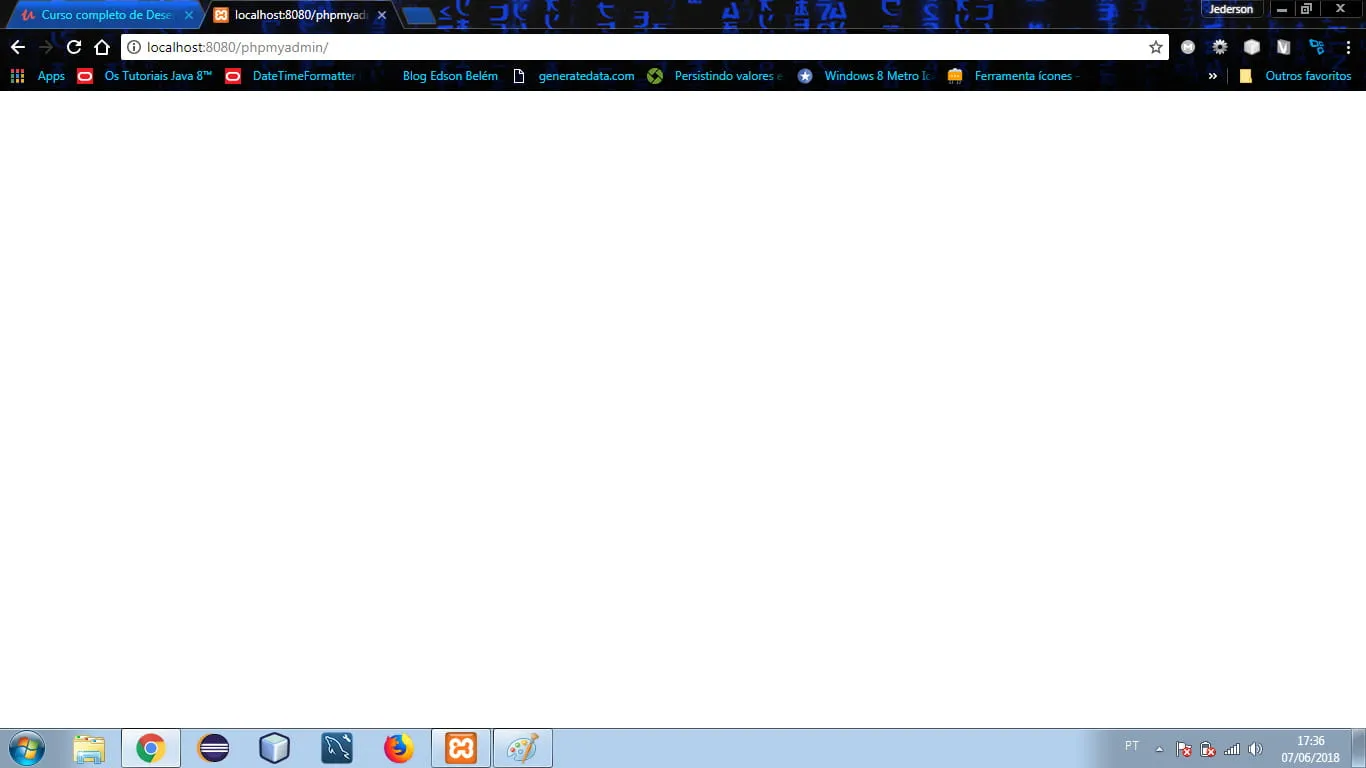The image size is (1366, 768).
Task: Go back to the previous page
Action: click(18, 47)
